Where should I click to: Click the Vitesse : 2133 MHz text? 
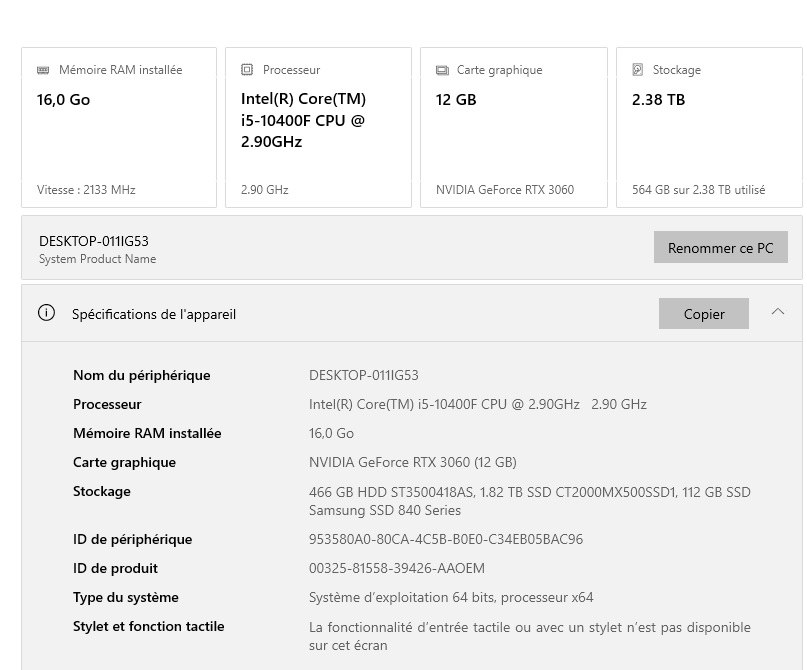tap(86, 190)
